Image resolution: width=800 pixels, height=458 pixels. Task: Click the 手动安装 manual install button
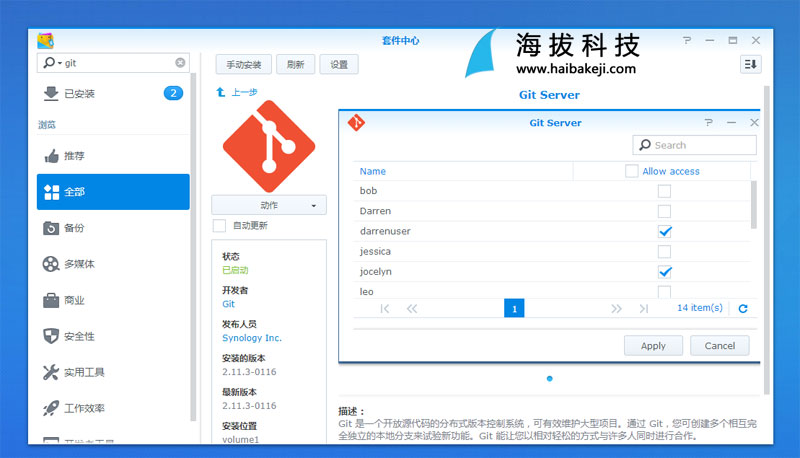pyautogui.click(x=243, y=65)
